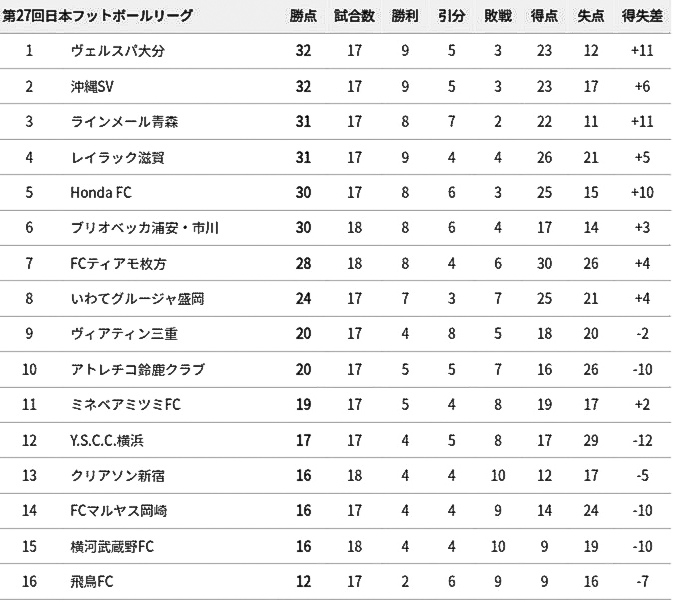This screenshot has height=602, width=673.
Task: Select ブリオベッカ浦安・市川 team name
Action: [145, 227]
